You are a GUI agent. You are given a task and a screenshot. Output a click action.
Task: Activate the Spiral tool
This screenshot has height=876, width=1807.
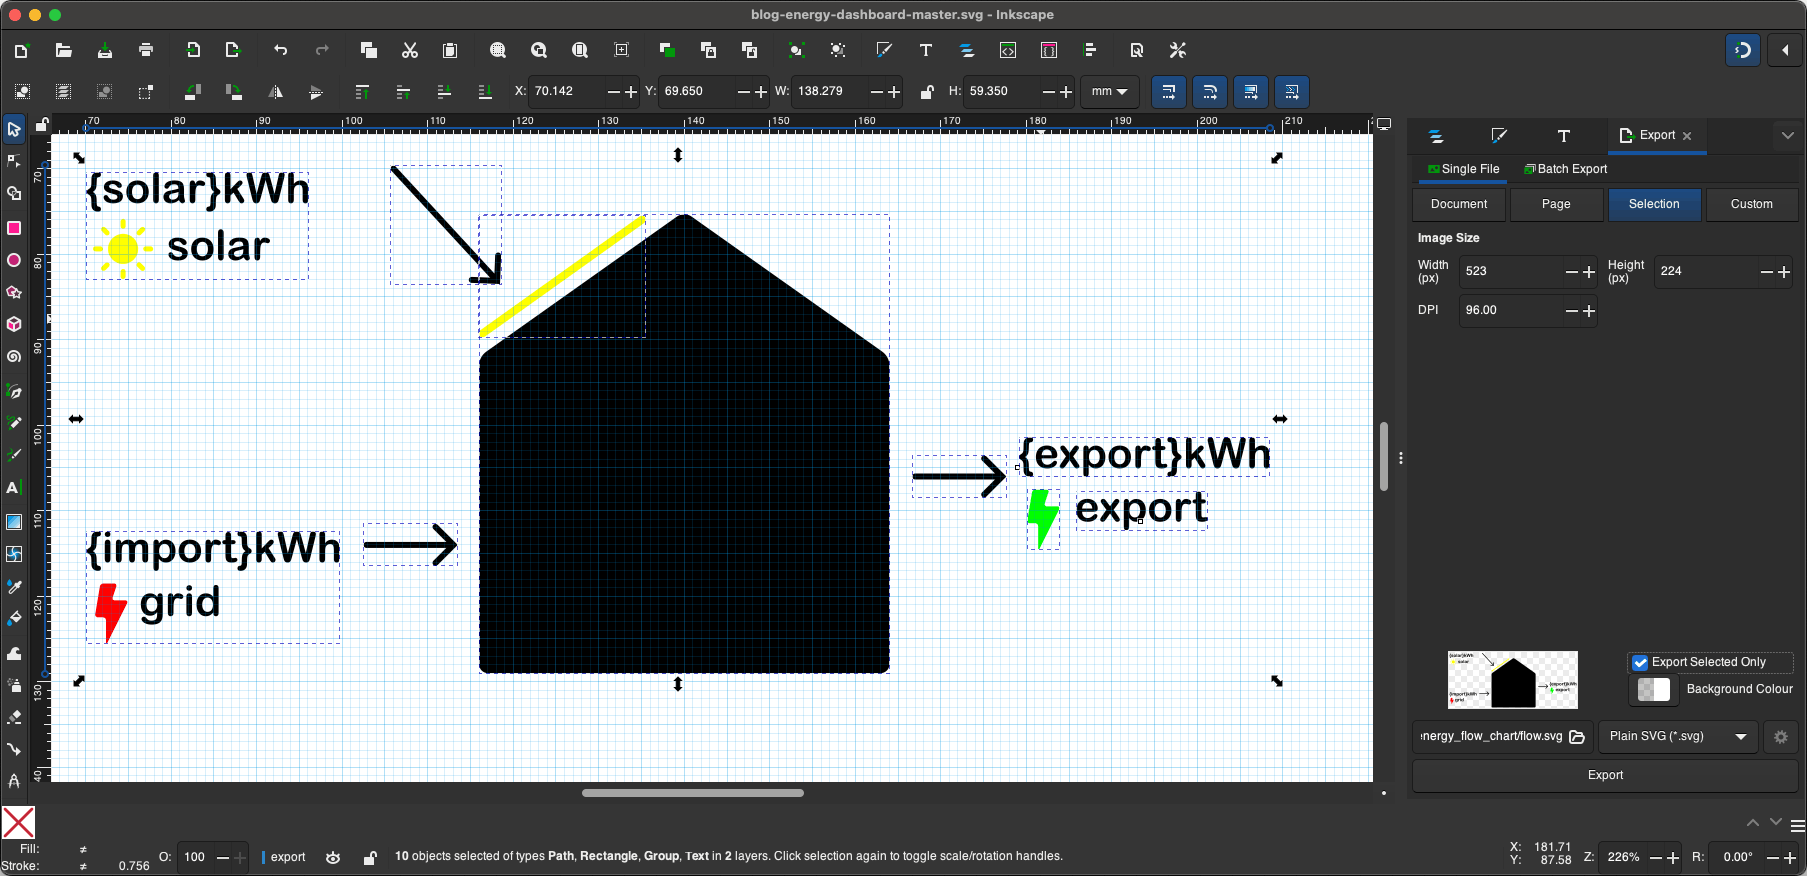point(14,356)
